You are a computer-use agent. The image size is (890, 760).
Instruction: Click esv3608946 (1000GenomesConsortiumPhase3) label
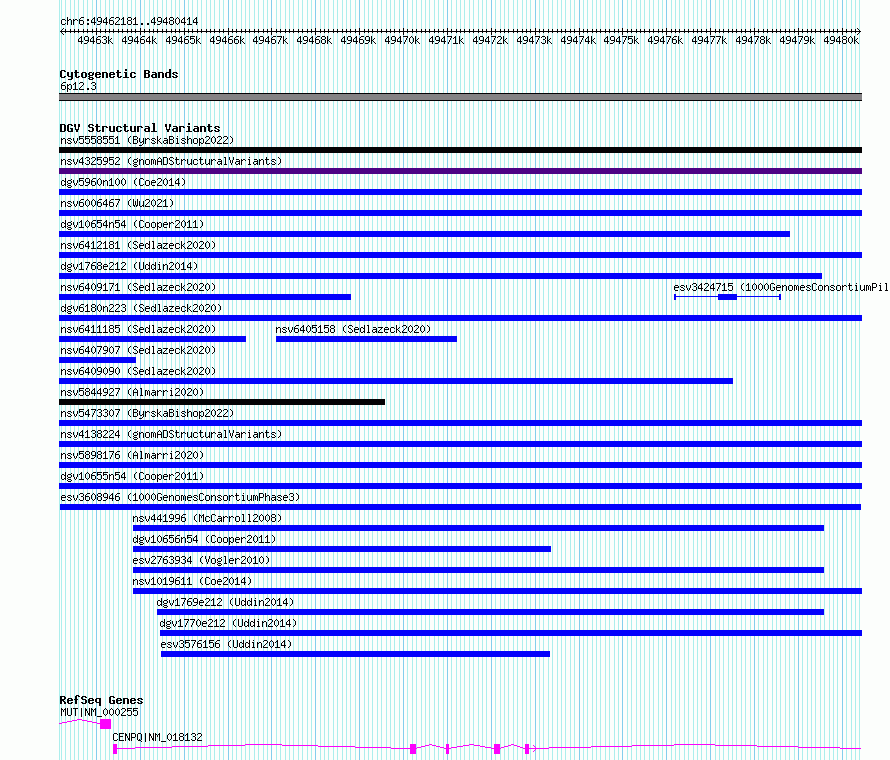(x=180, y=497)
